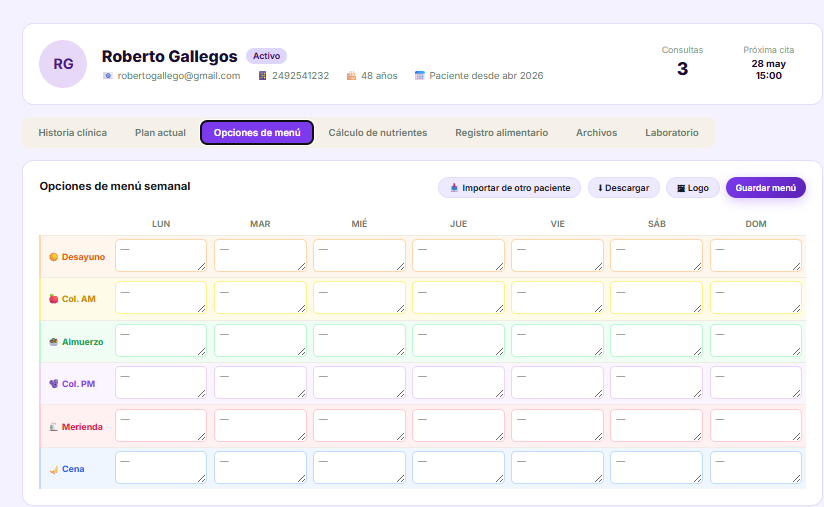The width and height of the screenshot is (824, 507).
Task: Click the Activo status badge
Action: tap(266, 56)
